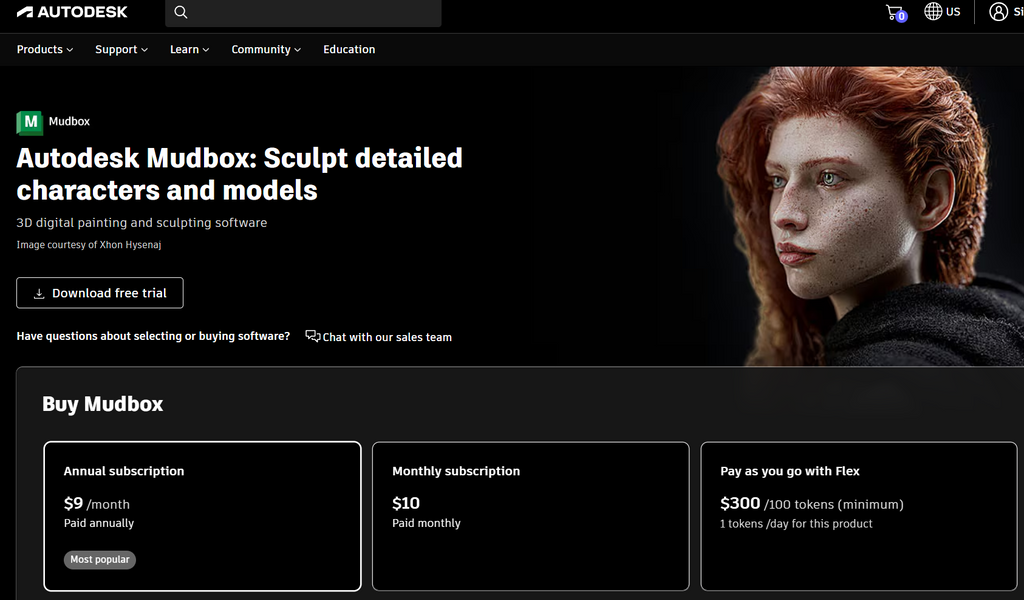
Task: Click the search magnifier icon
Action: [x=180, y=12]
